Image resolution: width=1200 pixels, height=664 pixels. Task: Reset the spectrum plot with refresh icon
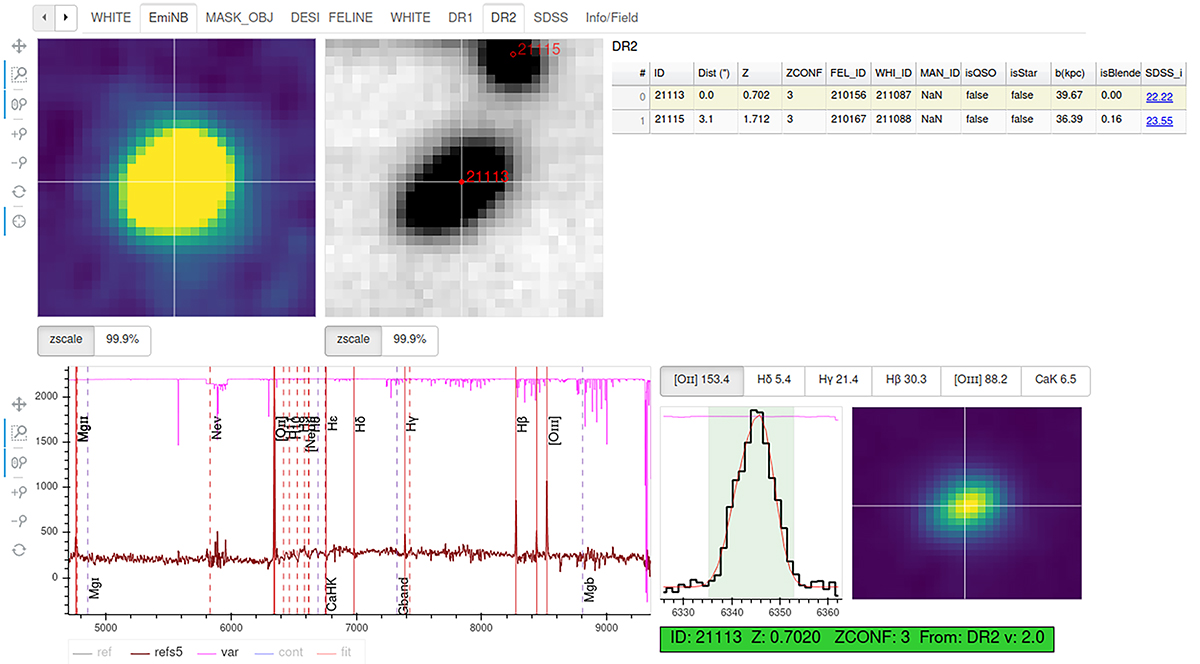coord(18,549)
